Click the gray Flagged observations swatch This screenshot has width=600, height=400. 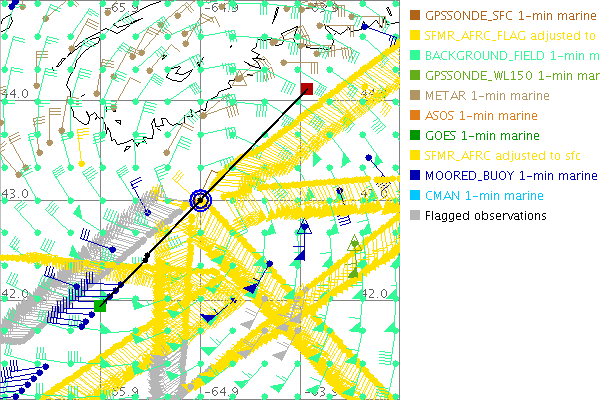415,215
